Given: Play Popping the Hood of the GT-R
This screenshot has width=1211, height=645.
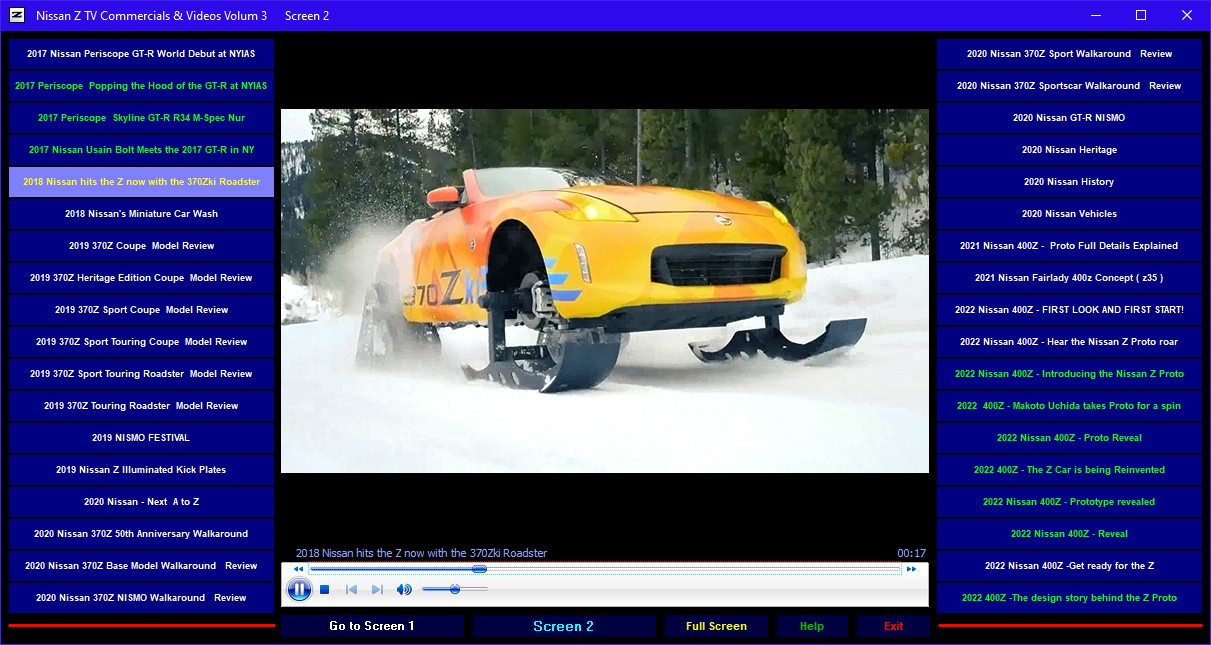Looking at the screenshot, I should (141, 86).
